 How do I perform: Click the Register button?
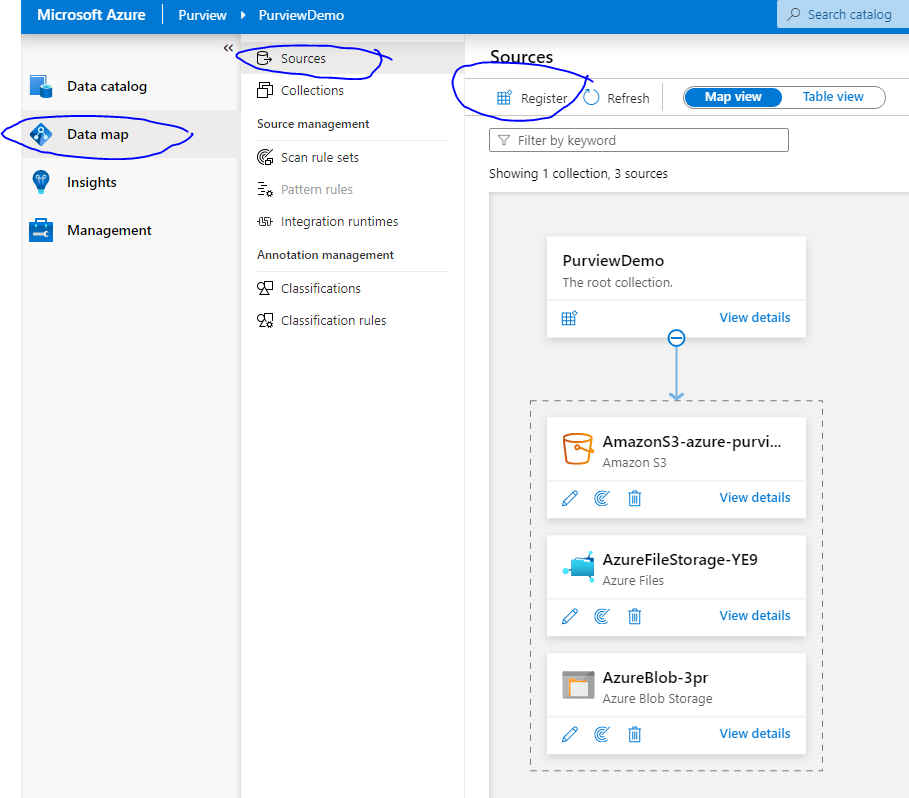click(x=532, y=98)
